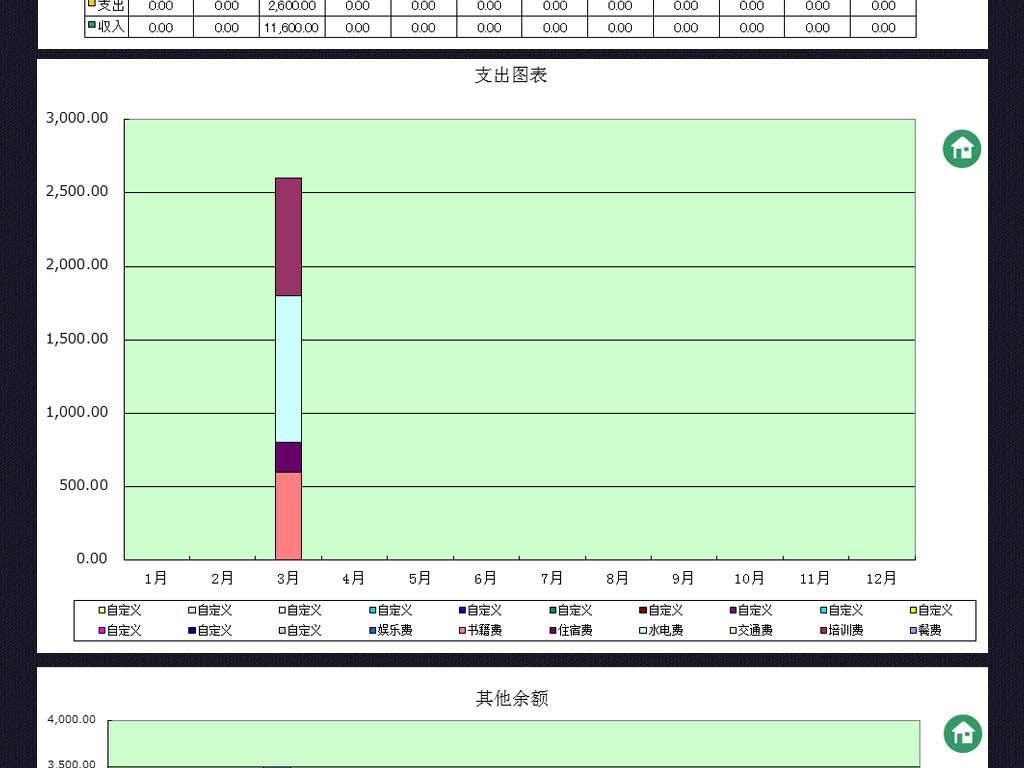Select the 娱乐费 legend entry
Image resolution: width=1024 pixels, height=768 pixels.
[x=391, y=630]
